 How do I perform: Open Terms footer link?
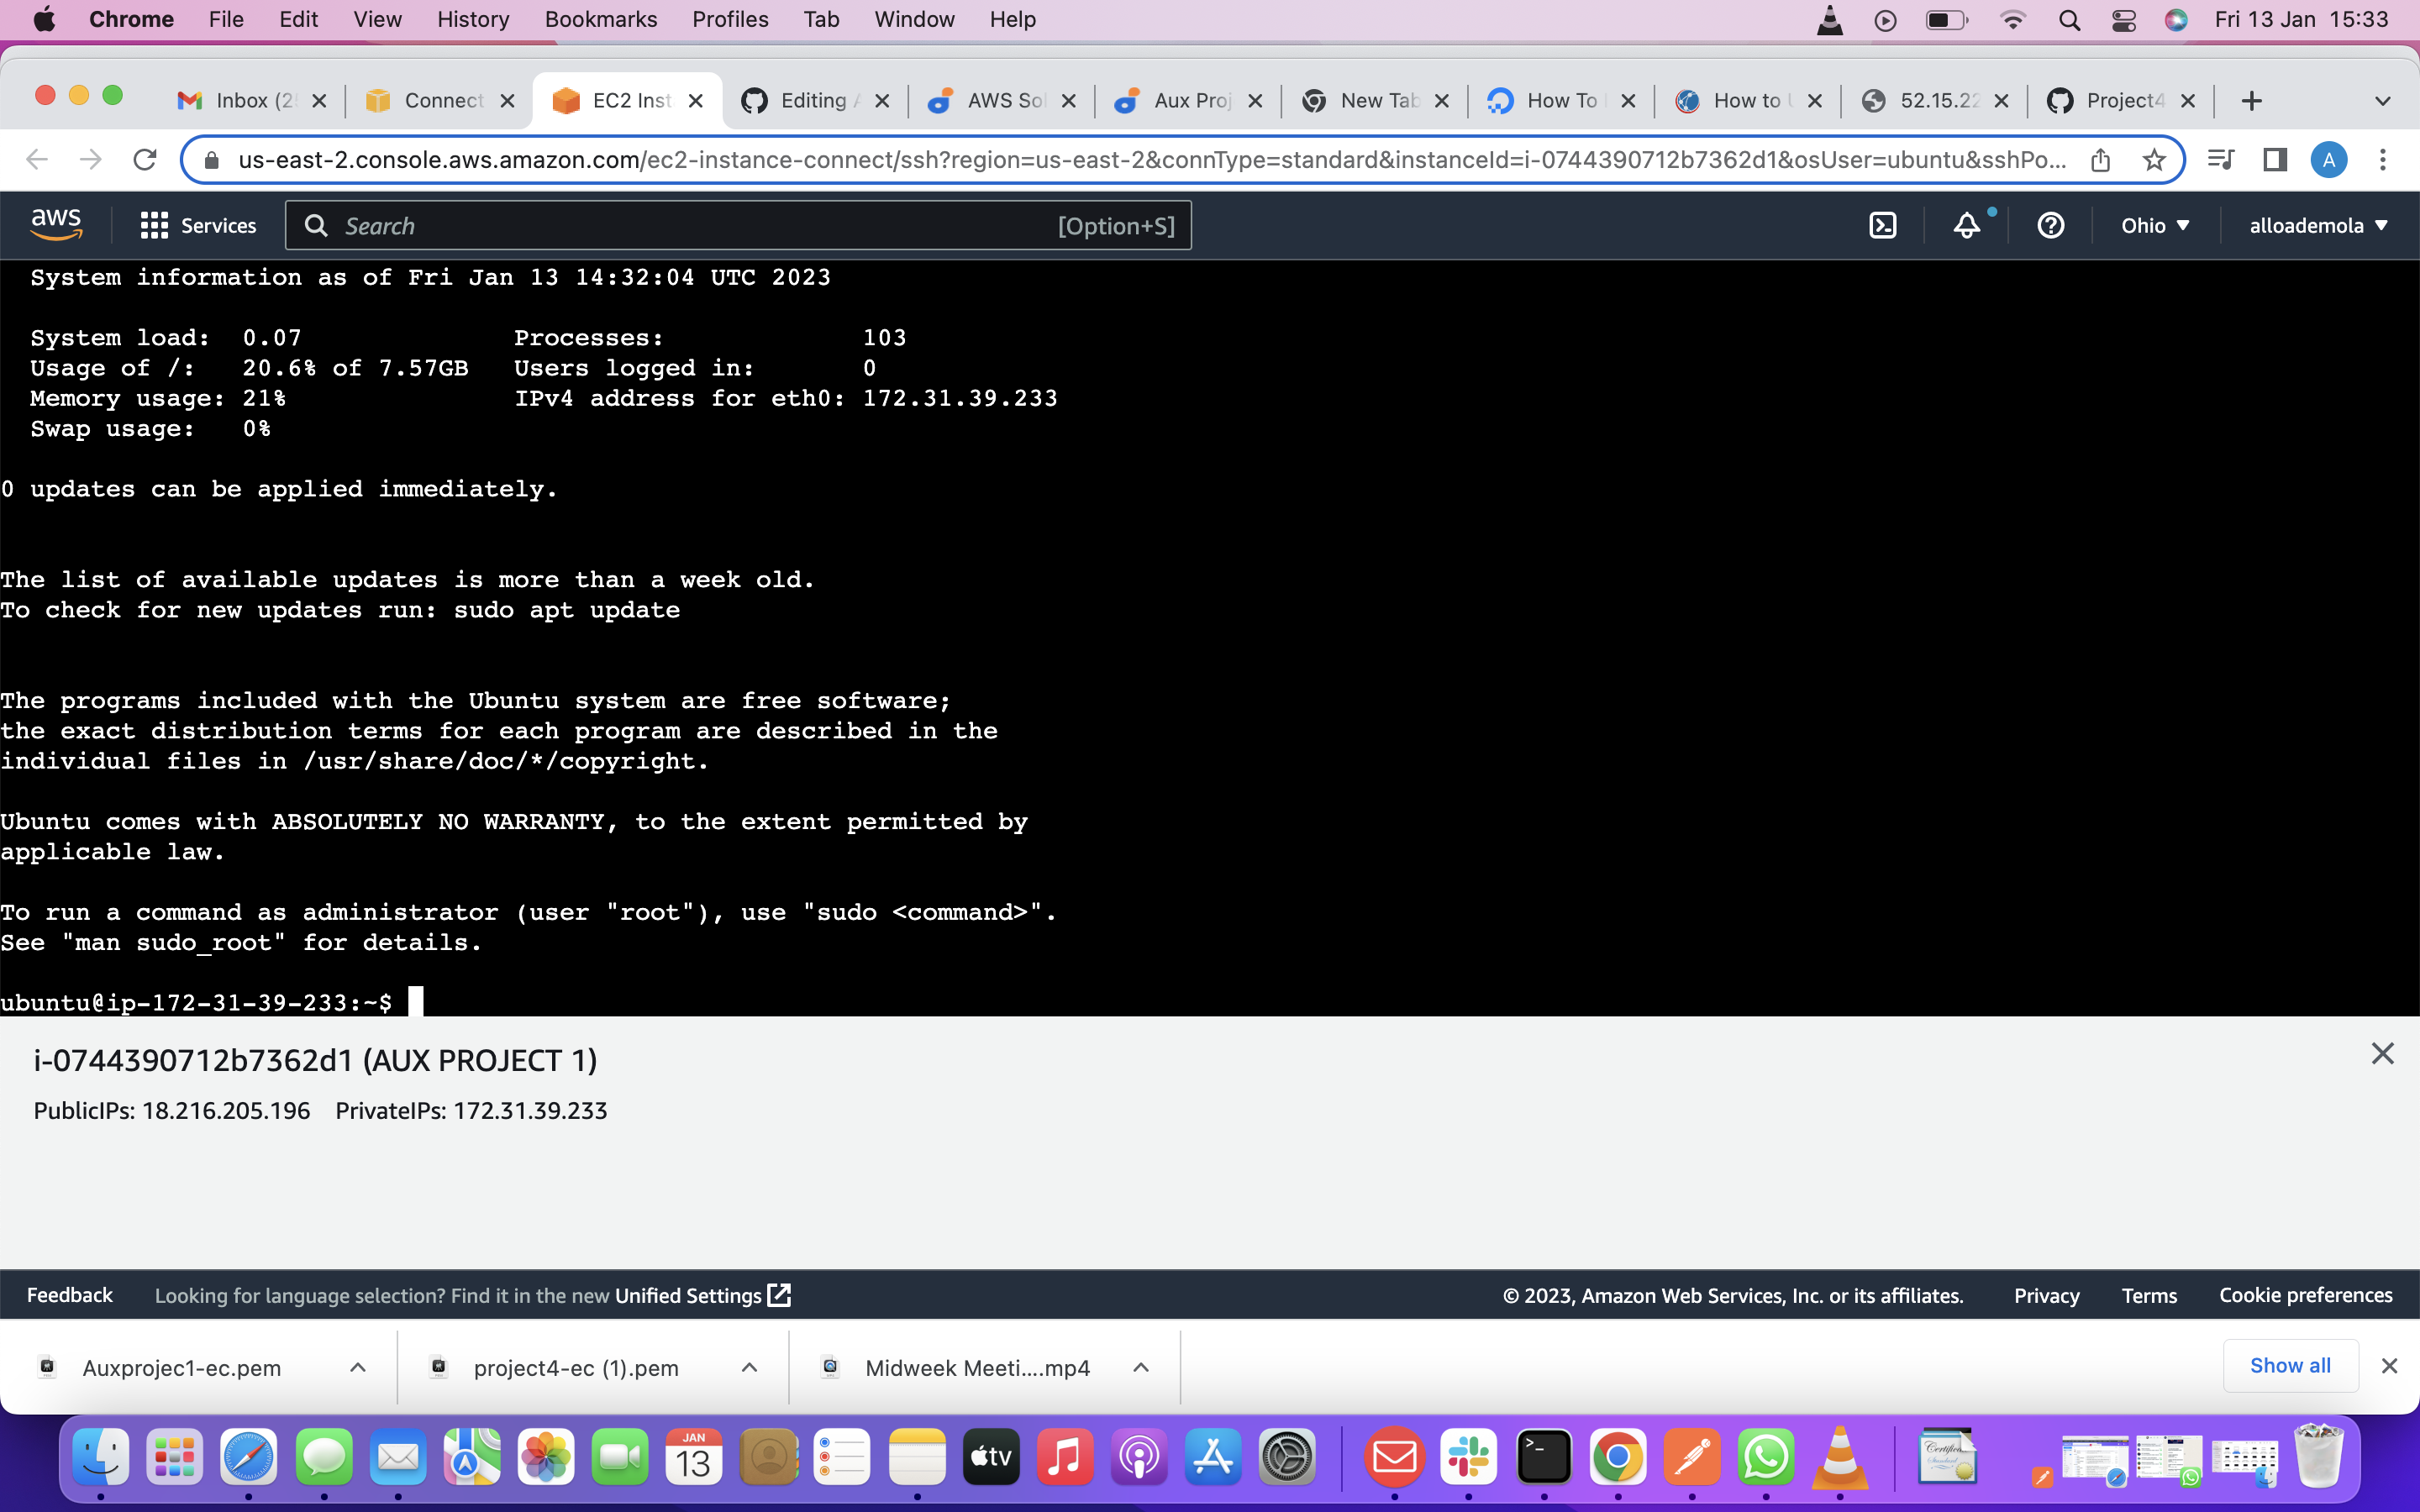click(x=2149, y=1295)
